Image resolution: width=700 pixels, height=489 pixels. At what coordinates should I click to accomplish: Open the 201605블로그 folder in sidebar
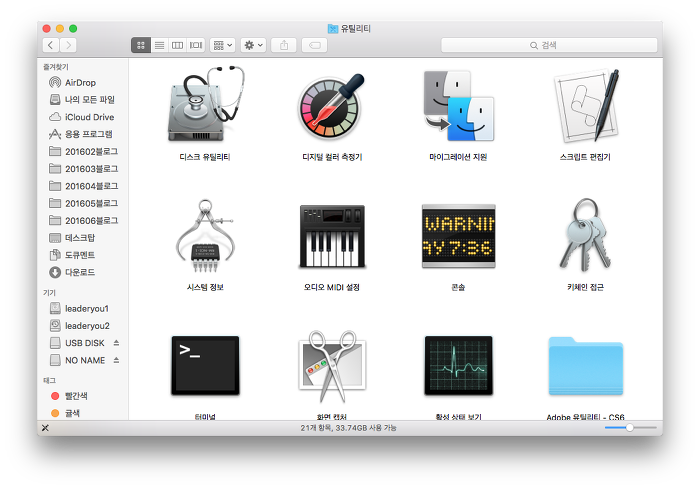coord(83,203)
